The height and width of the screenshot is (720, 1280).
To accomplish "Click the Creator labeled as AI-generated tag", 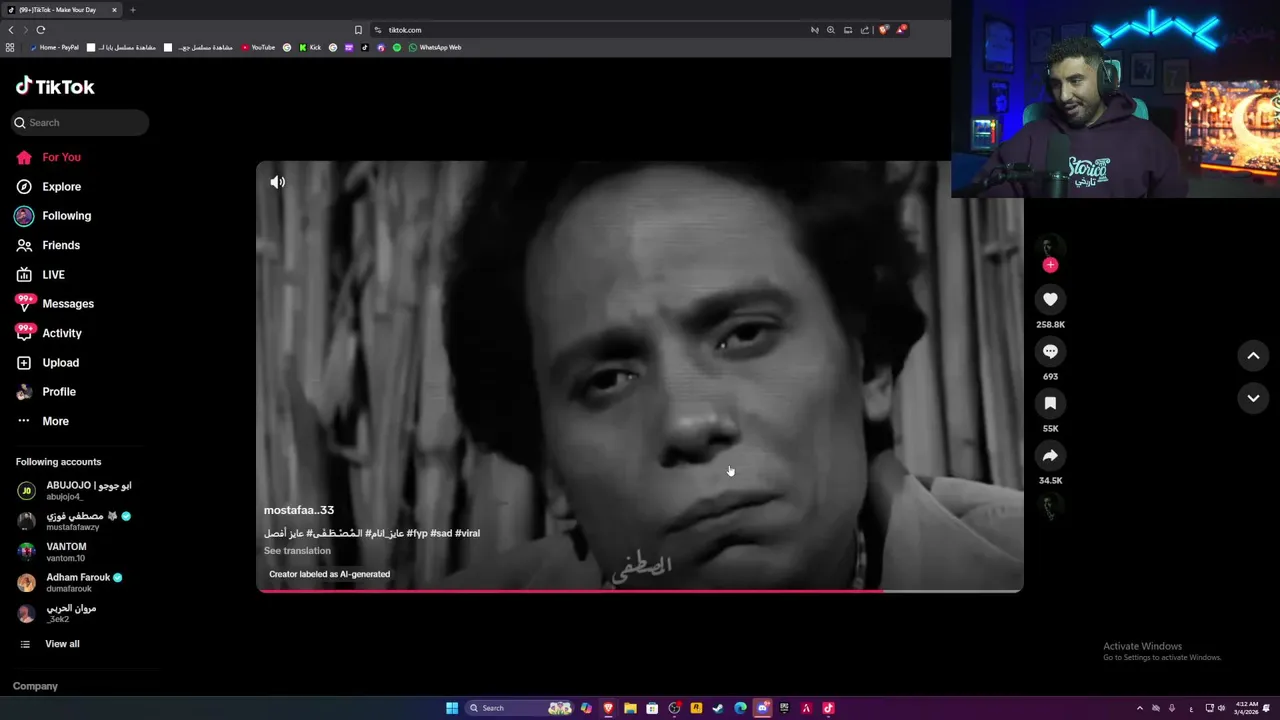I will 329,574.
